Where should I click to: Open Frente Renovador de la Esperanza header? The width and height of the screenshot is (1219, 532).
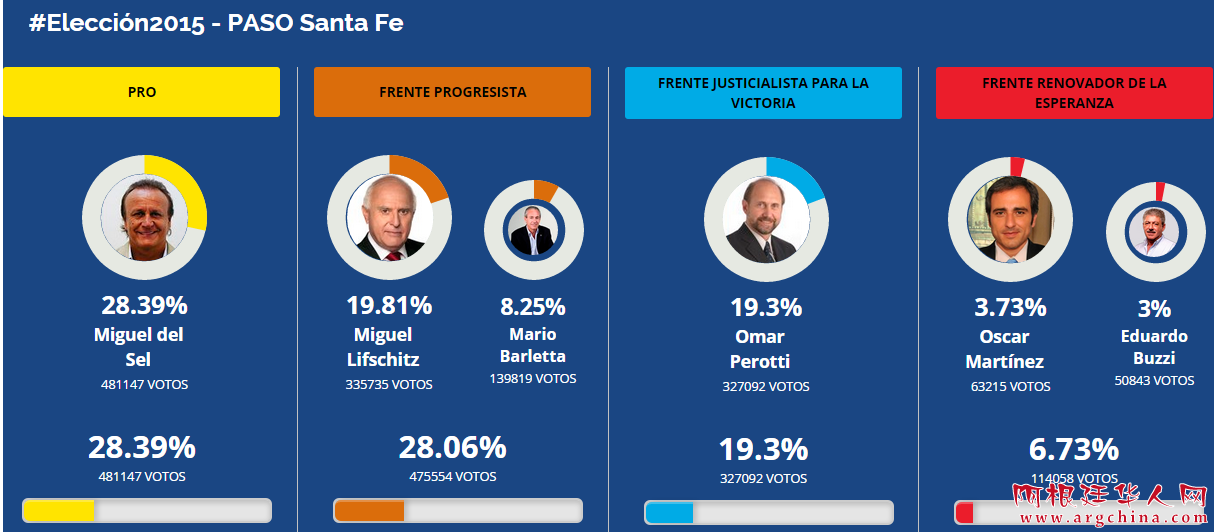pyautogui.click(x=1074, y=92)
